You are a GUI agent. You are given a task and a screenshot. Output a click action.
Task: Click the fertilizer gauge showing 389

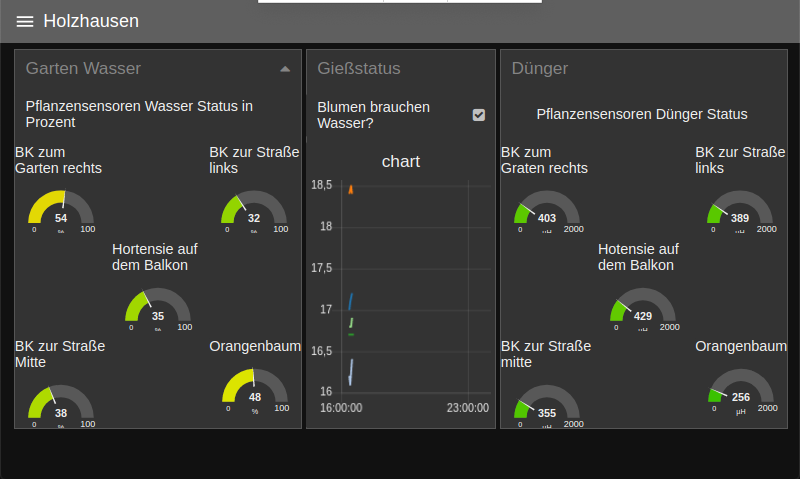point(740,211)
